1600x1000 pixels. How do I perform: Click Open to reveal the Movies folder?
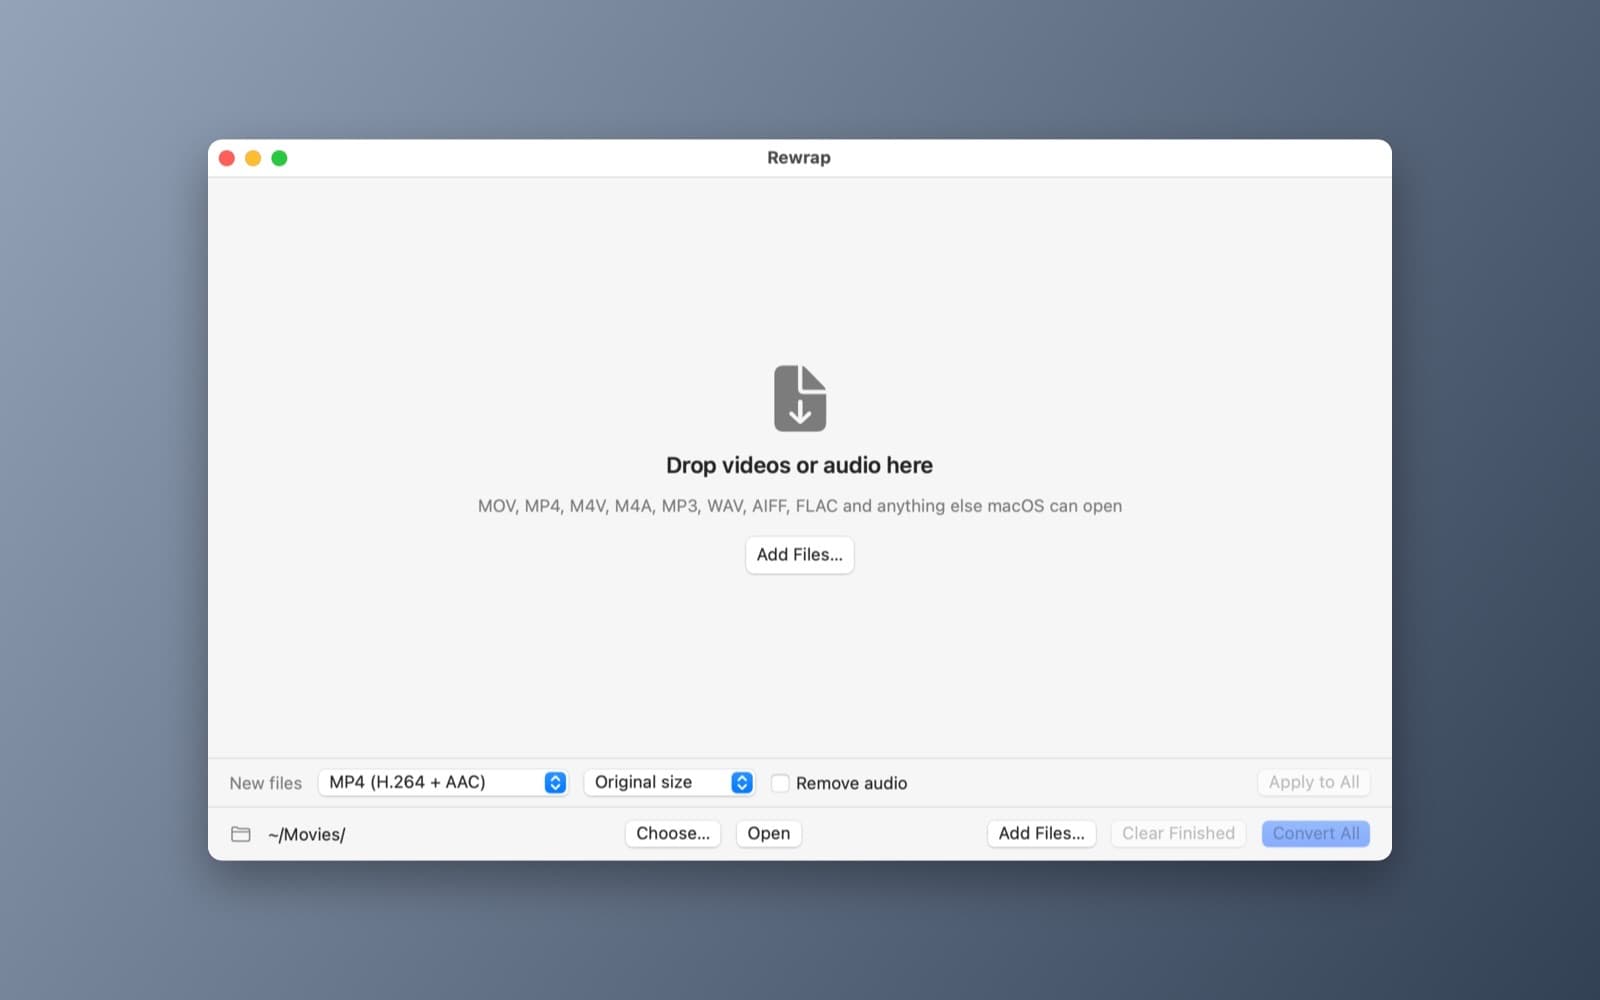768,833
